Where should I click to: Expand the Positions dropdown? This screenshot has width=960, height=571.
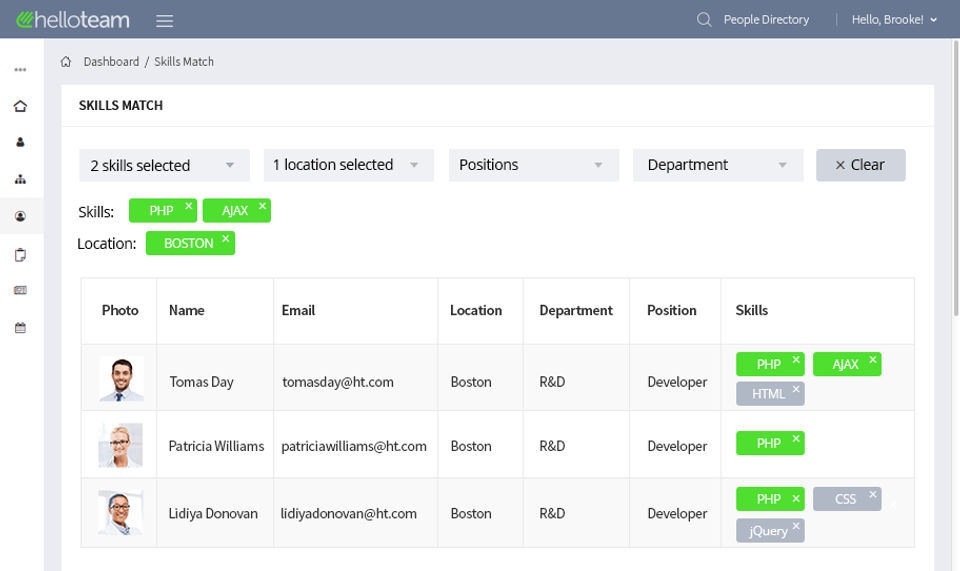pyautogui.click(x=533, y=165)
